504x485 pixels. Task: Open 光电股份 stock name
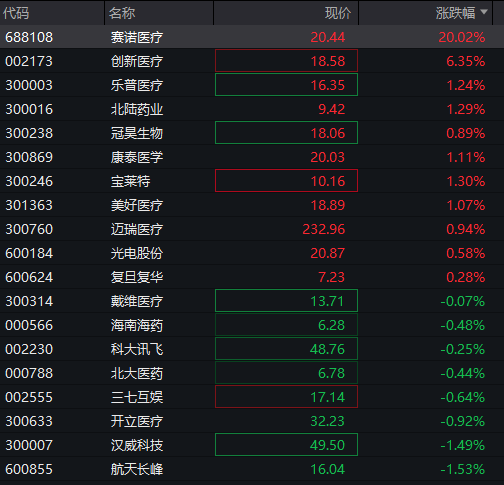[137, 253]
